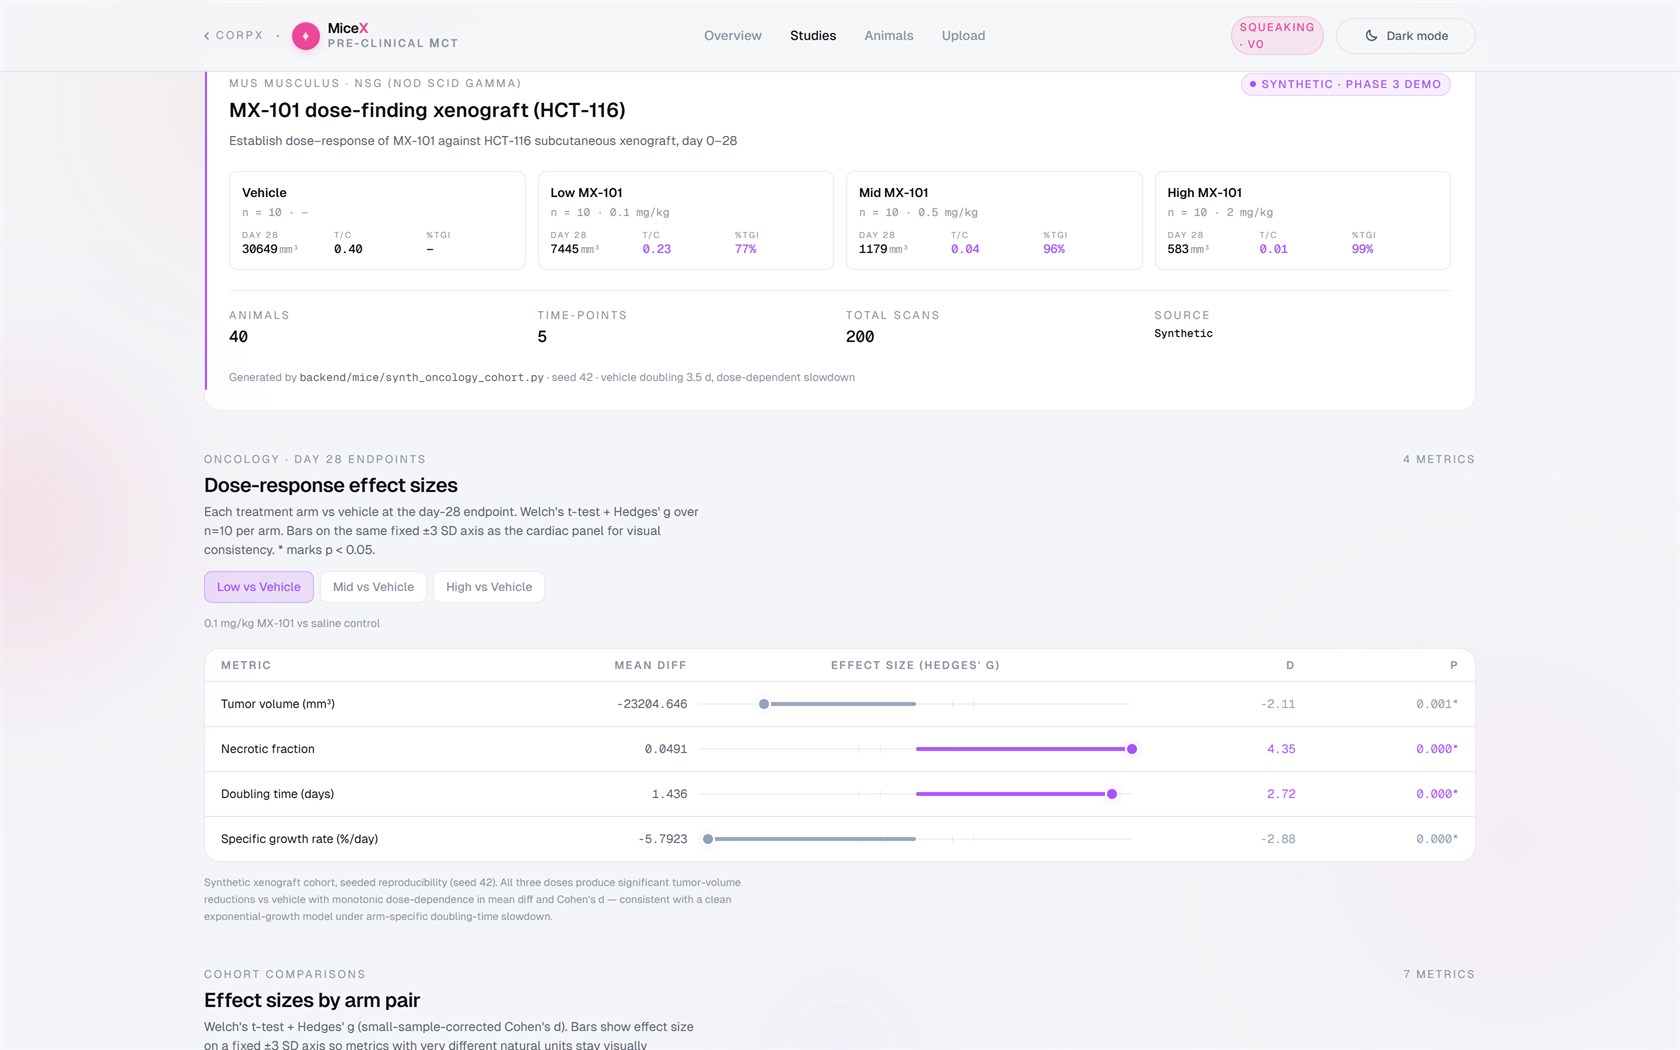Click the mean diff value 1.436

670,794
